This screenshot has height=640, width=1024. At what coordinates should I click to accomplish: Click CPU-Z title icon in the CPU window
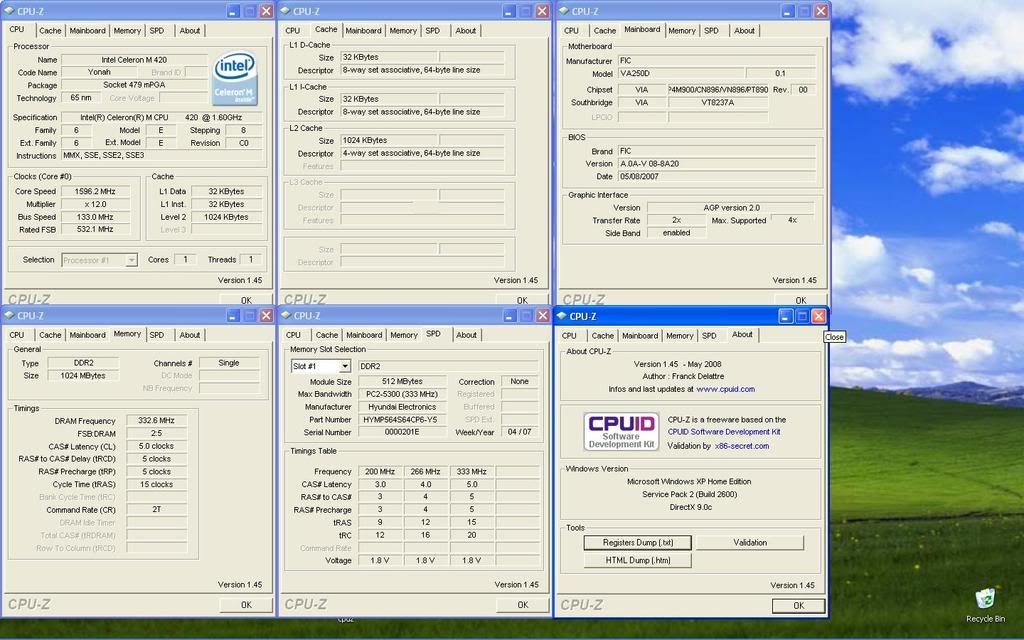click(x=9, y=11)
